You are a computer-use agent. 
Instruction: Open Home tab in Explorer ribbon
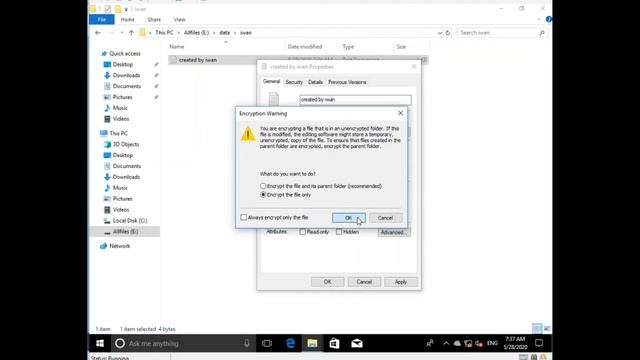click(127, 20)
